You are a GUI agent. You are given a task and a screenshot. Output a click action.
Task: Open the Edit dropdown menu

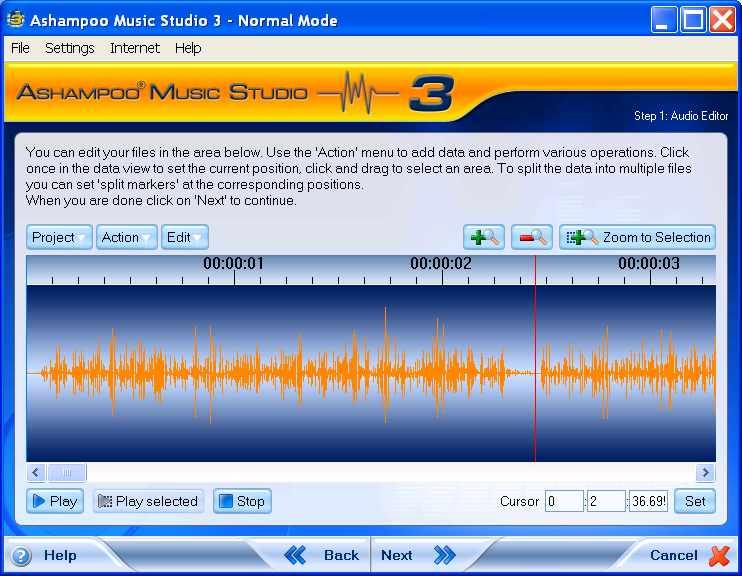[185, 237]
